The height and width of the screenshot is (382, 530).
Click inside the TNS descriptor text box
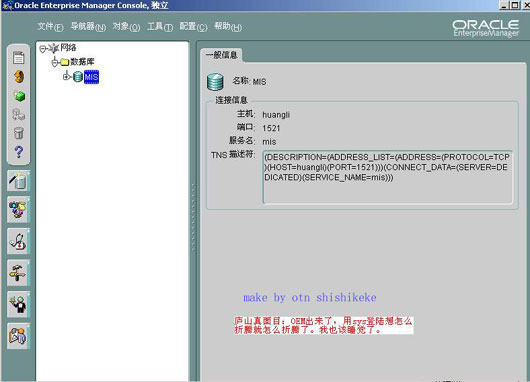point(388,177)
